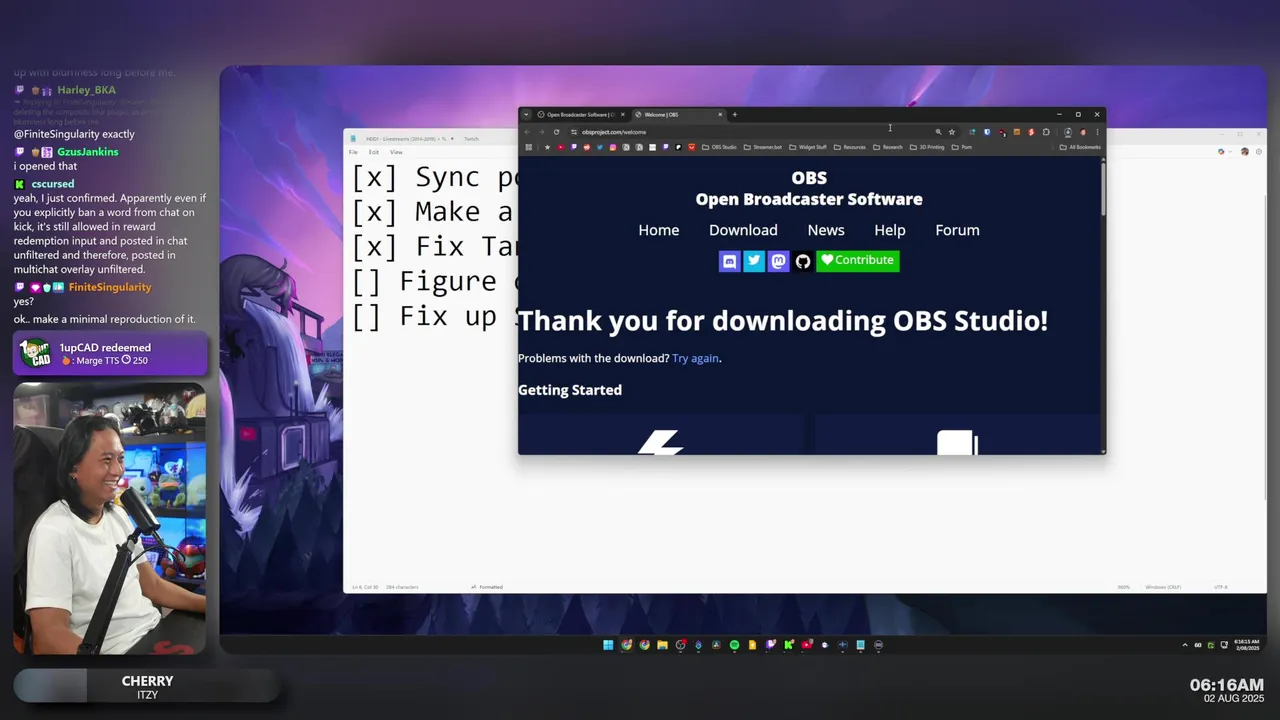Open the OBS Mastodon icon link
This screenshot has height=720, width=1280.
tap(778, 261)
